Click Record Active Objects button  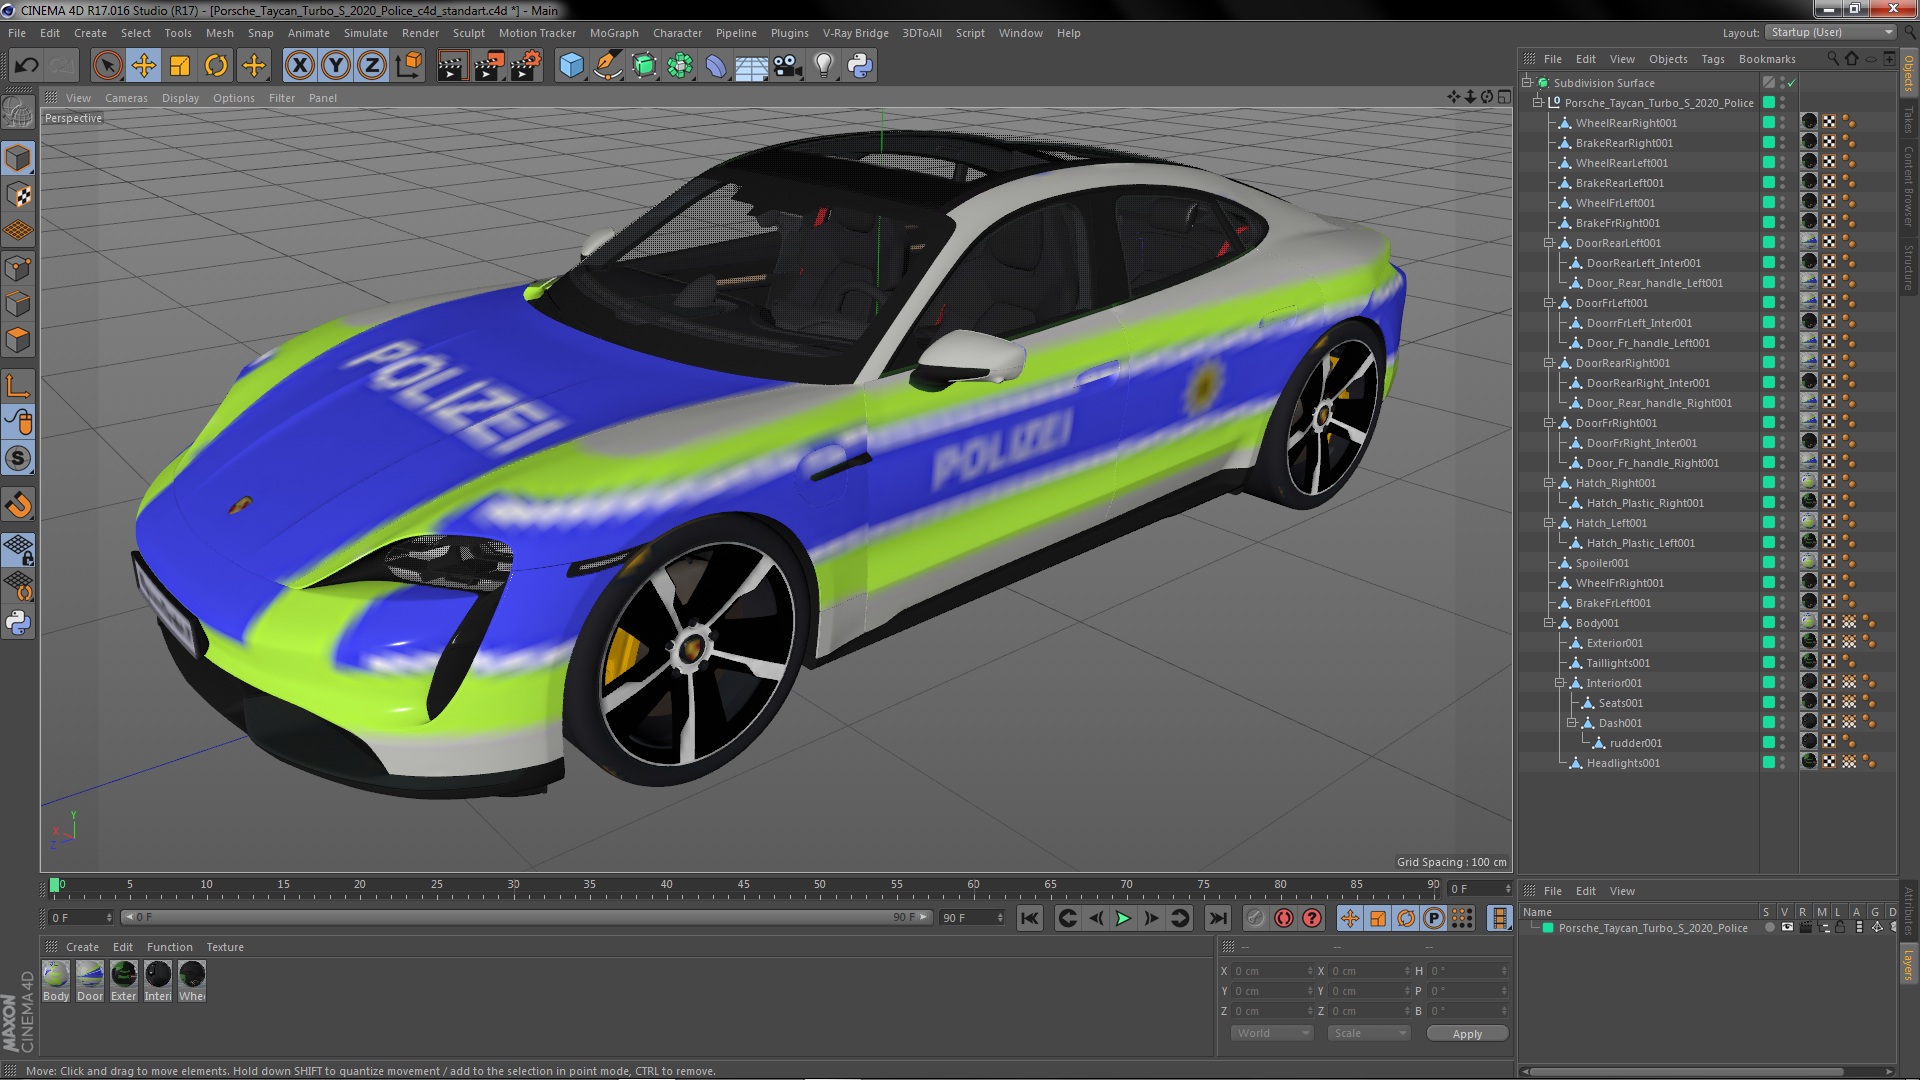pyautogui.click(x=1256, y=918)
